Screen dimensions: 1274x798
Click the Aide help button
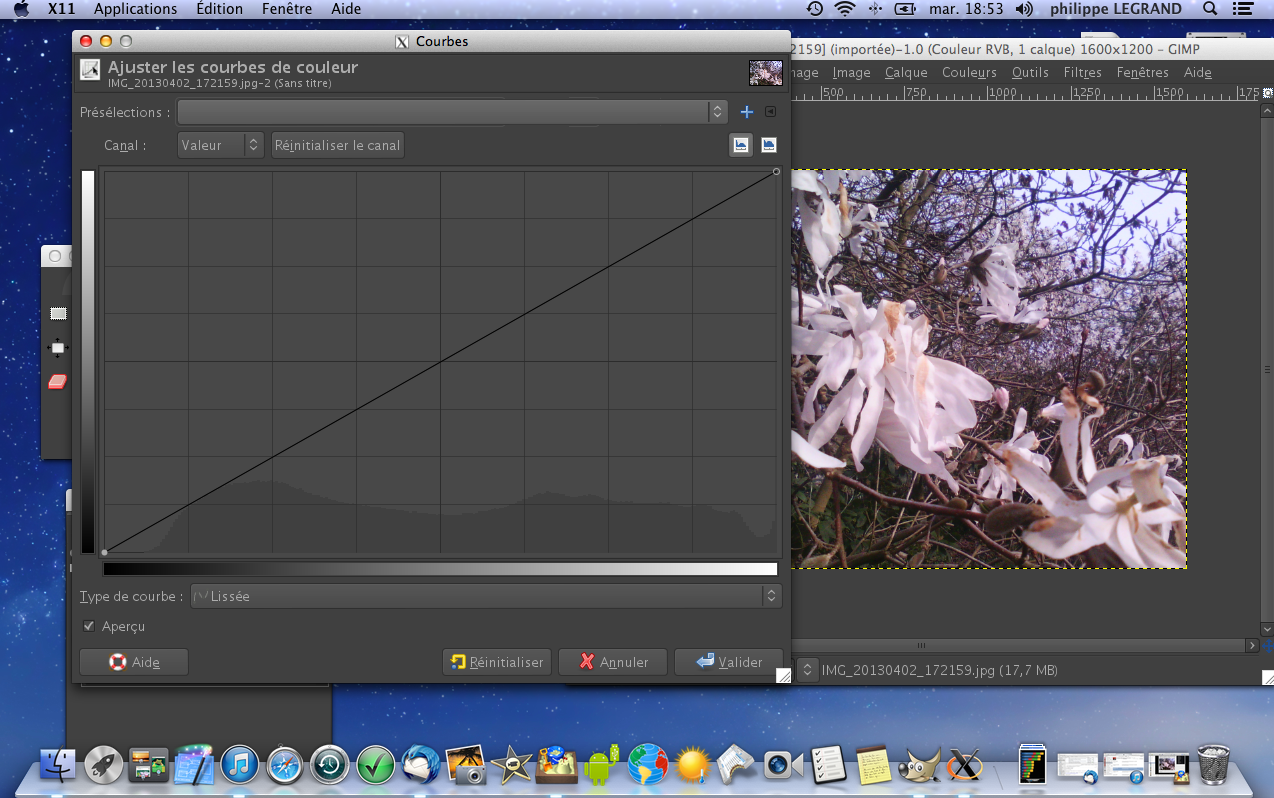coord(134,662)
